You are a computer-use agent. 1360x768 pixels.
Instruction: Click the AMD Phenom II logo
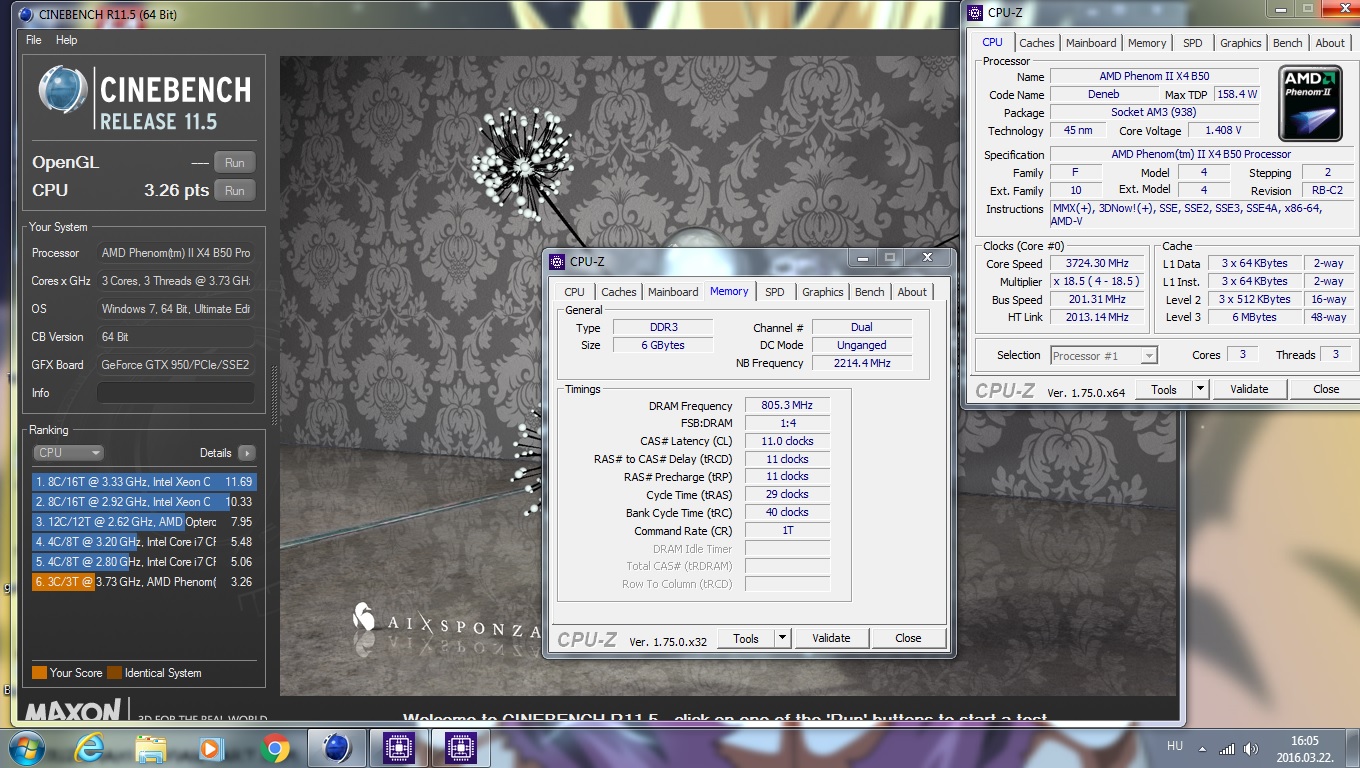click(1310, 103)
